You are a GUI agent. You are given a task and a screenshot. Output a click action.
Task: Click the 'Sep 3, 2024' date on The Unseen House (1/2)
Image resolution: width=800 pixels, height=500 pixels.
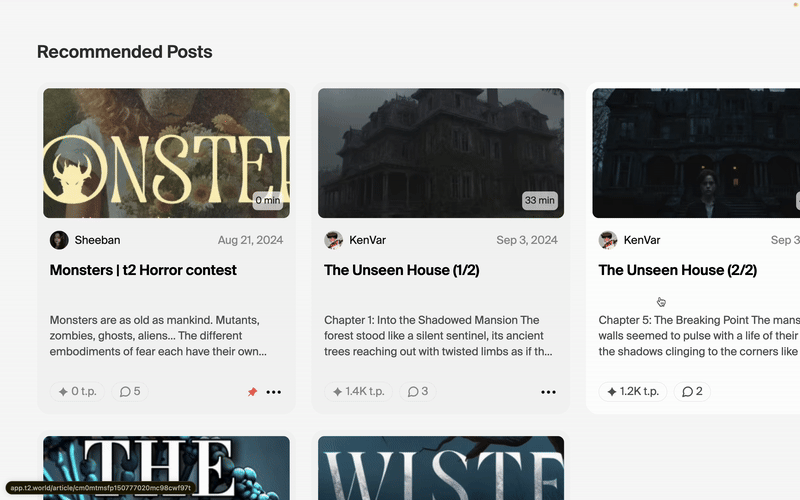point(527,240)
